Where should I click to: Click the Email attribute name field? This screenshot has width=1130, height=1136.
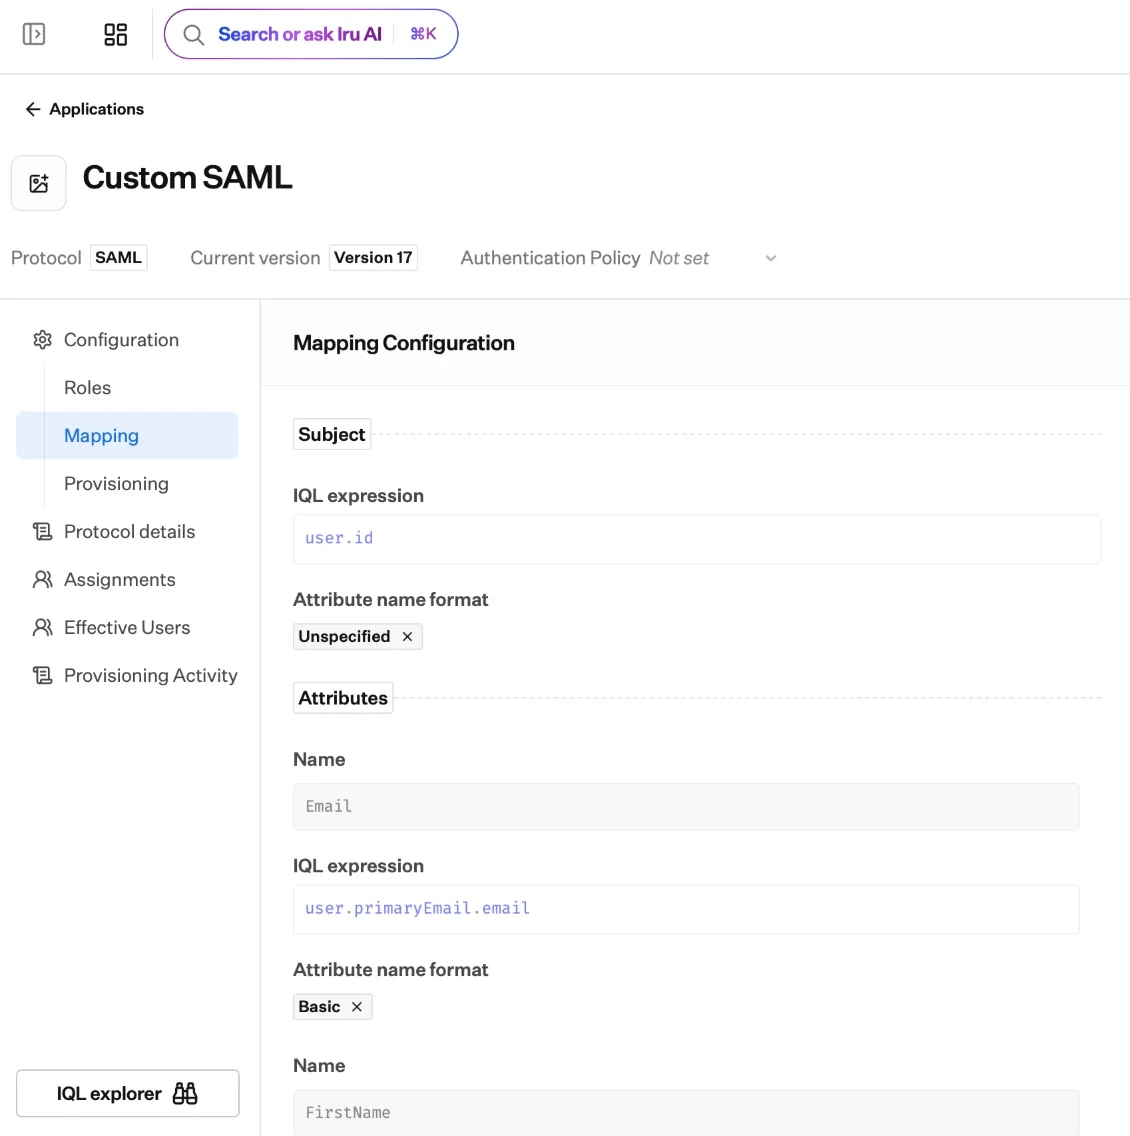[x=686, y=807]
